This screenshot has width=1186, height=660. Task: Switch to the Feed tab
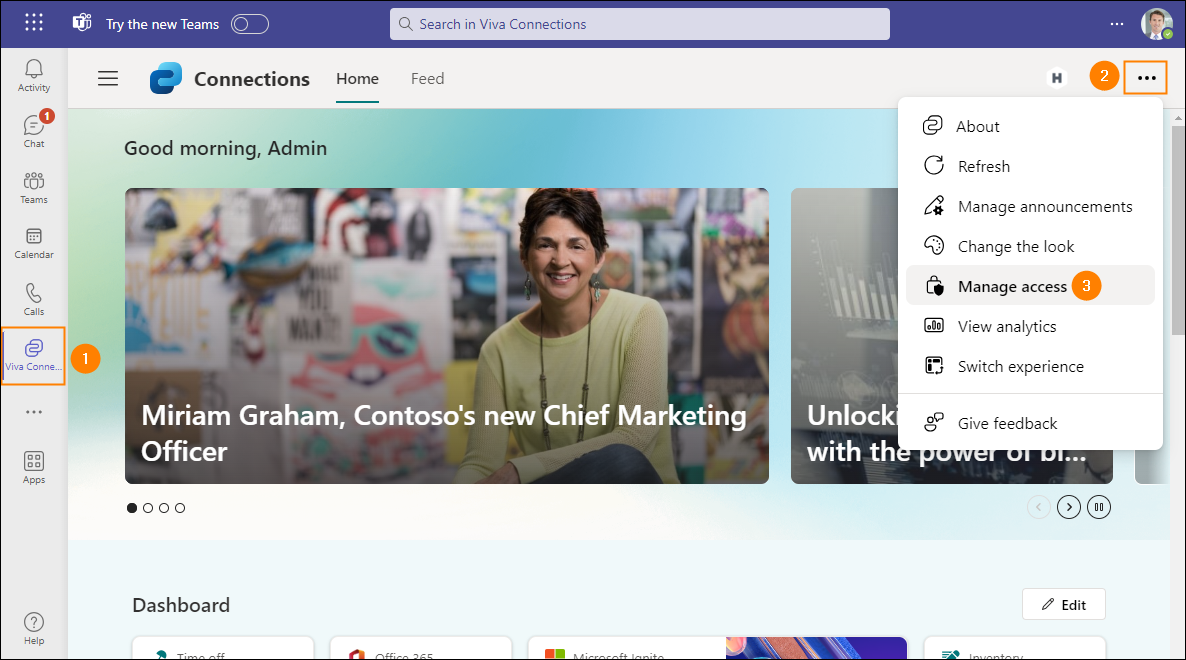427,78
